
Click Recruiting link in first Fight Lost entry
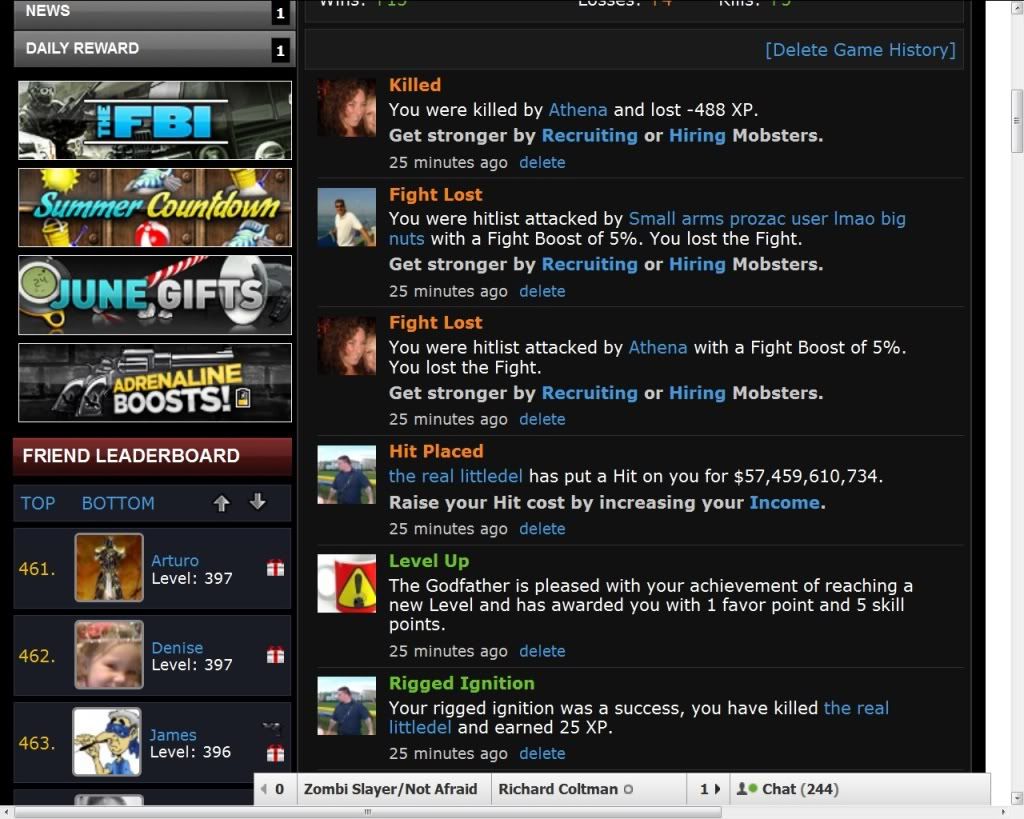pyautogui.click(x=590, y=264)
